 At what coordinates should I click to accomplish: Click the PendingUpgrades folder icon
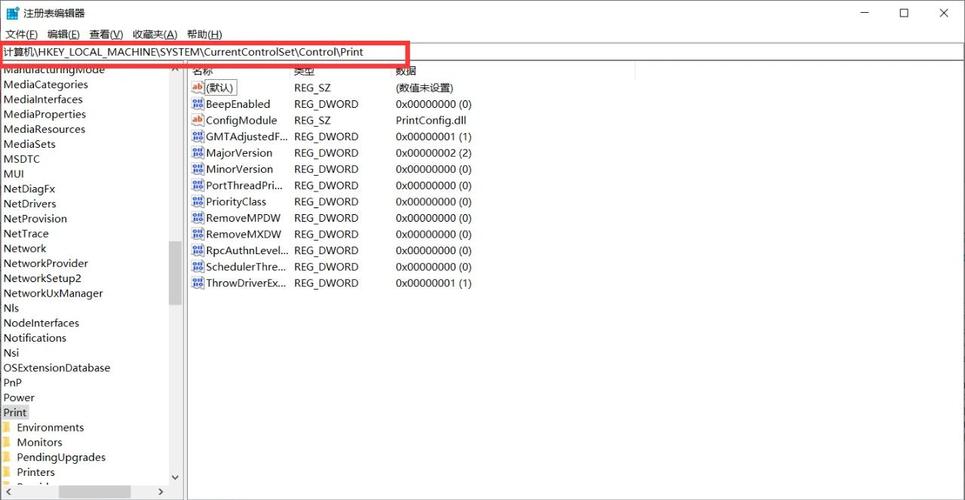click(7, 457)
